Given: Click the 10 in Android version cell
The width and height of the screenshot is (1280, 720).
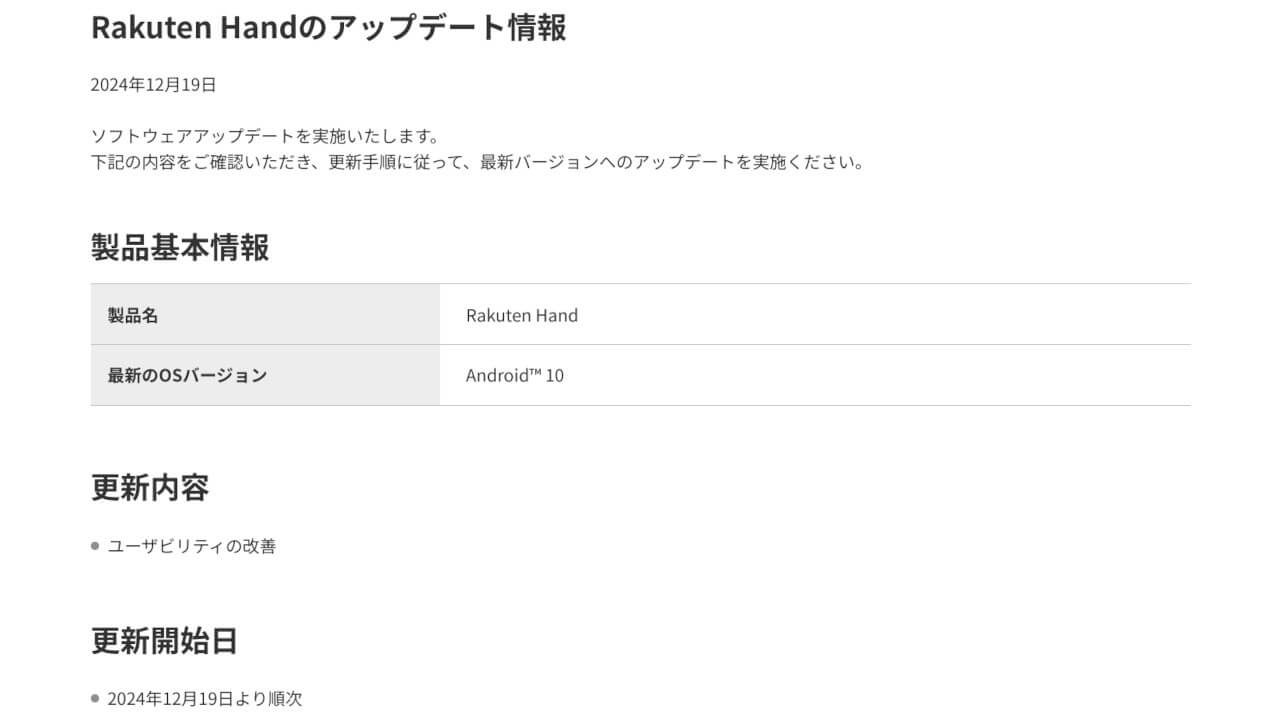Looking at the screenshot, I should 555,376.
